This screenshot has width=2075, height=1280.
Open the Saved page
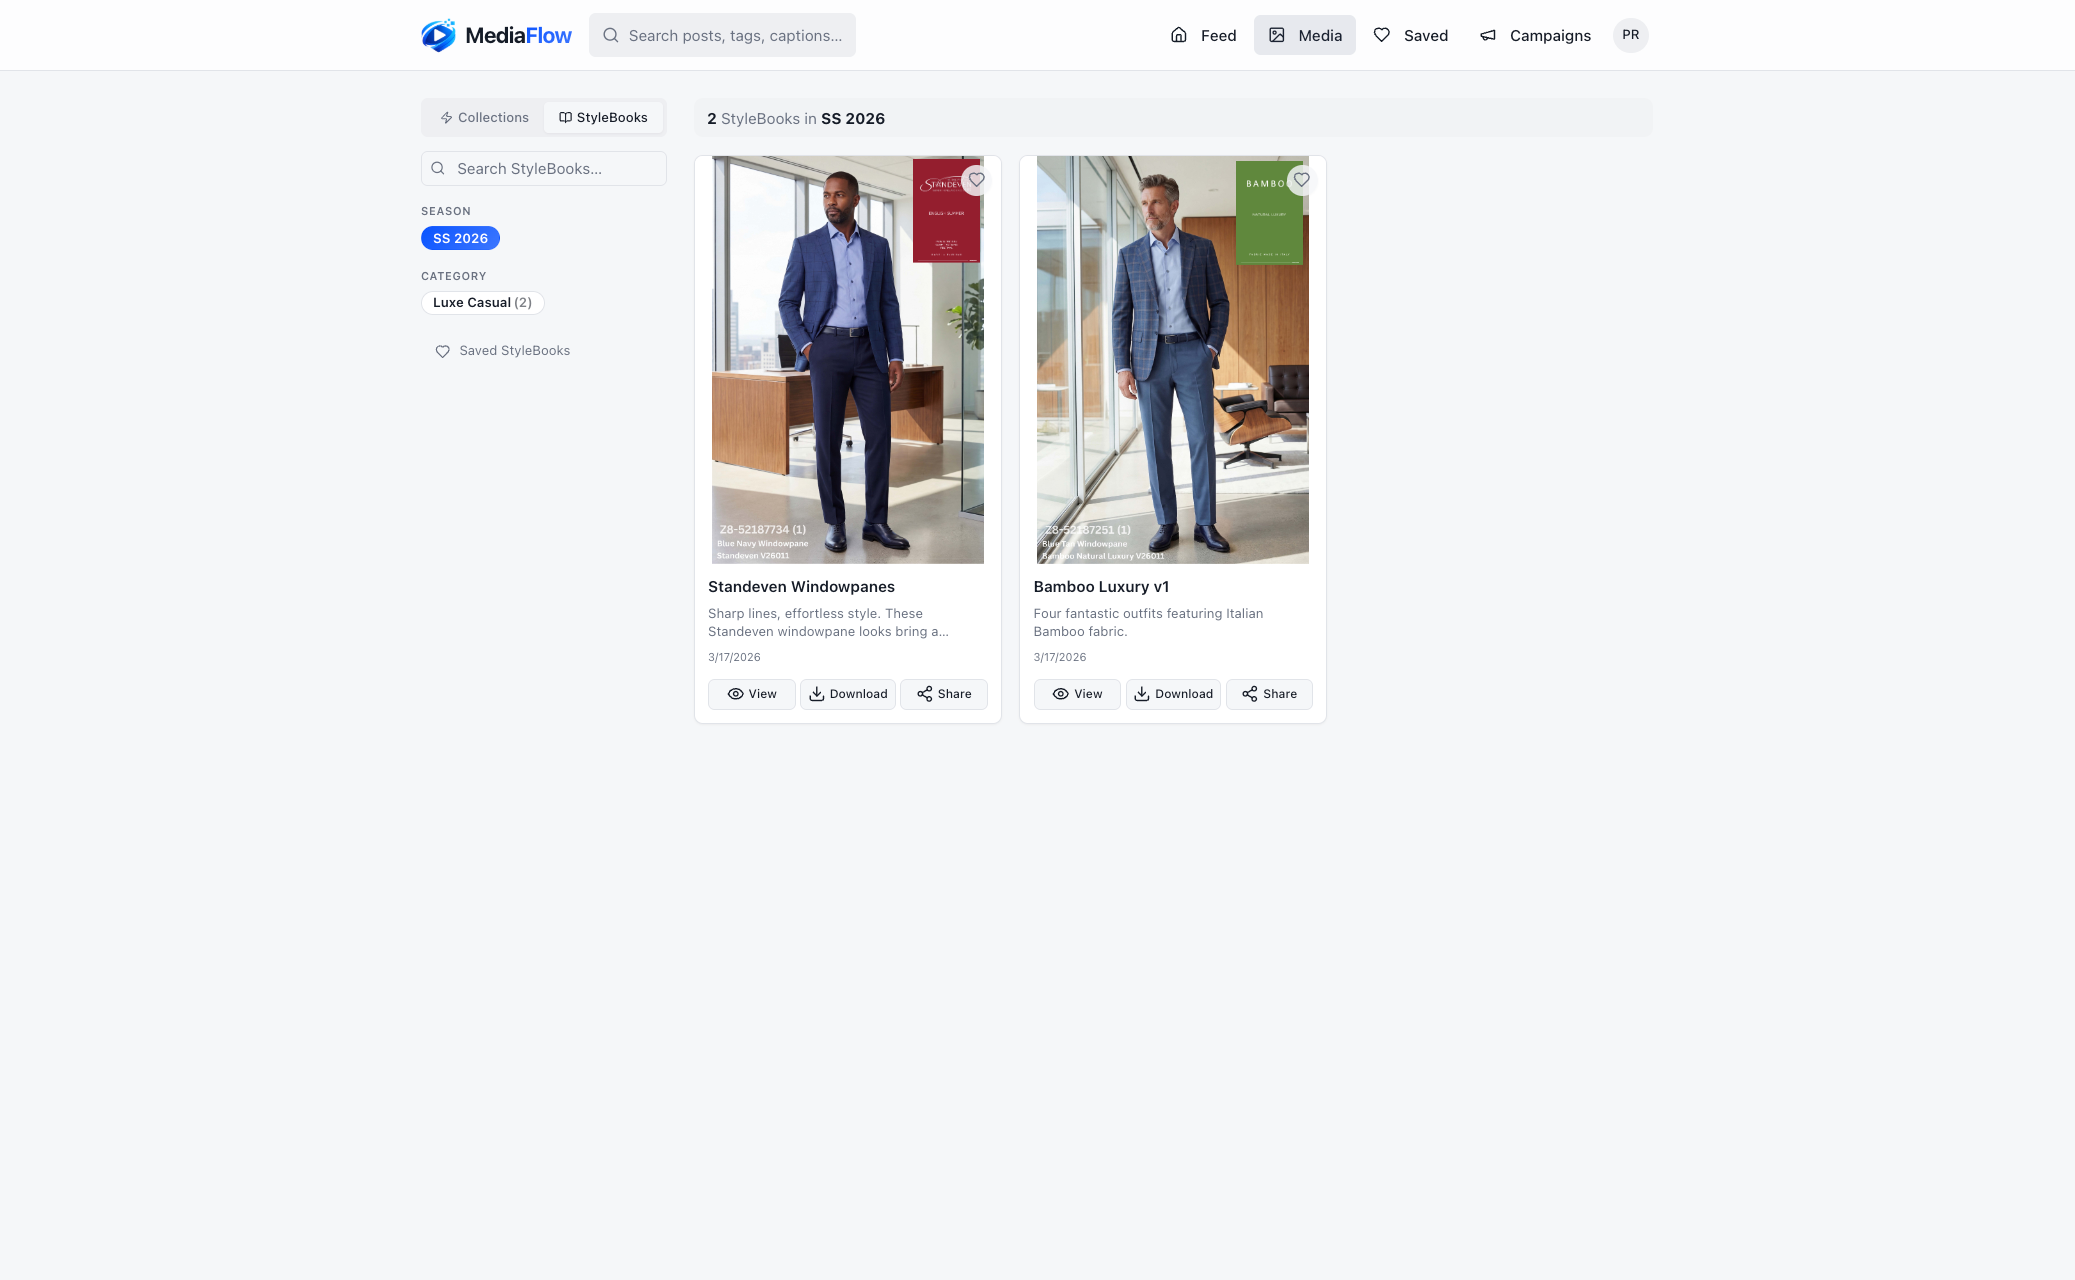tap(1411, 35)
